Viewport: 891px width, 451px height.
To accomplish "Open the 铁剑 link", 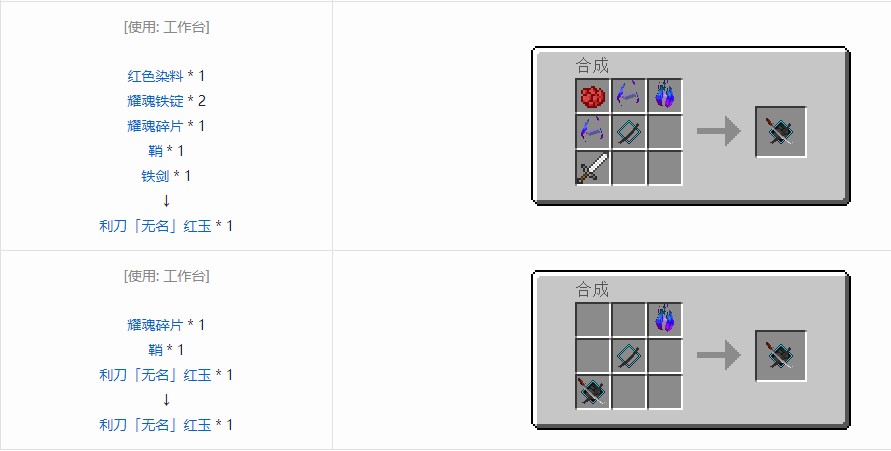I will pyautogui.click(x=155, y=176).
